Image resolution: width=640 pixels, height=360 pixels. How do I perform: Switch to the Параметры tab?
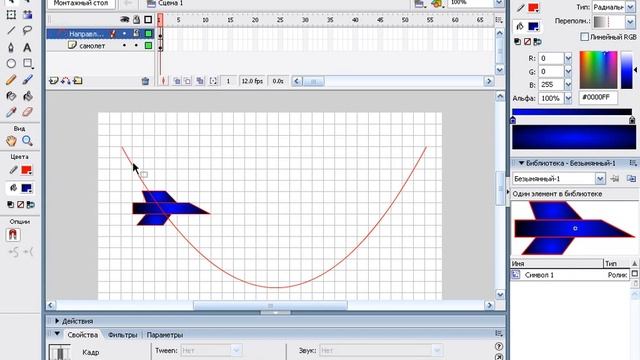[x=165, y=335]
